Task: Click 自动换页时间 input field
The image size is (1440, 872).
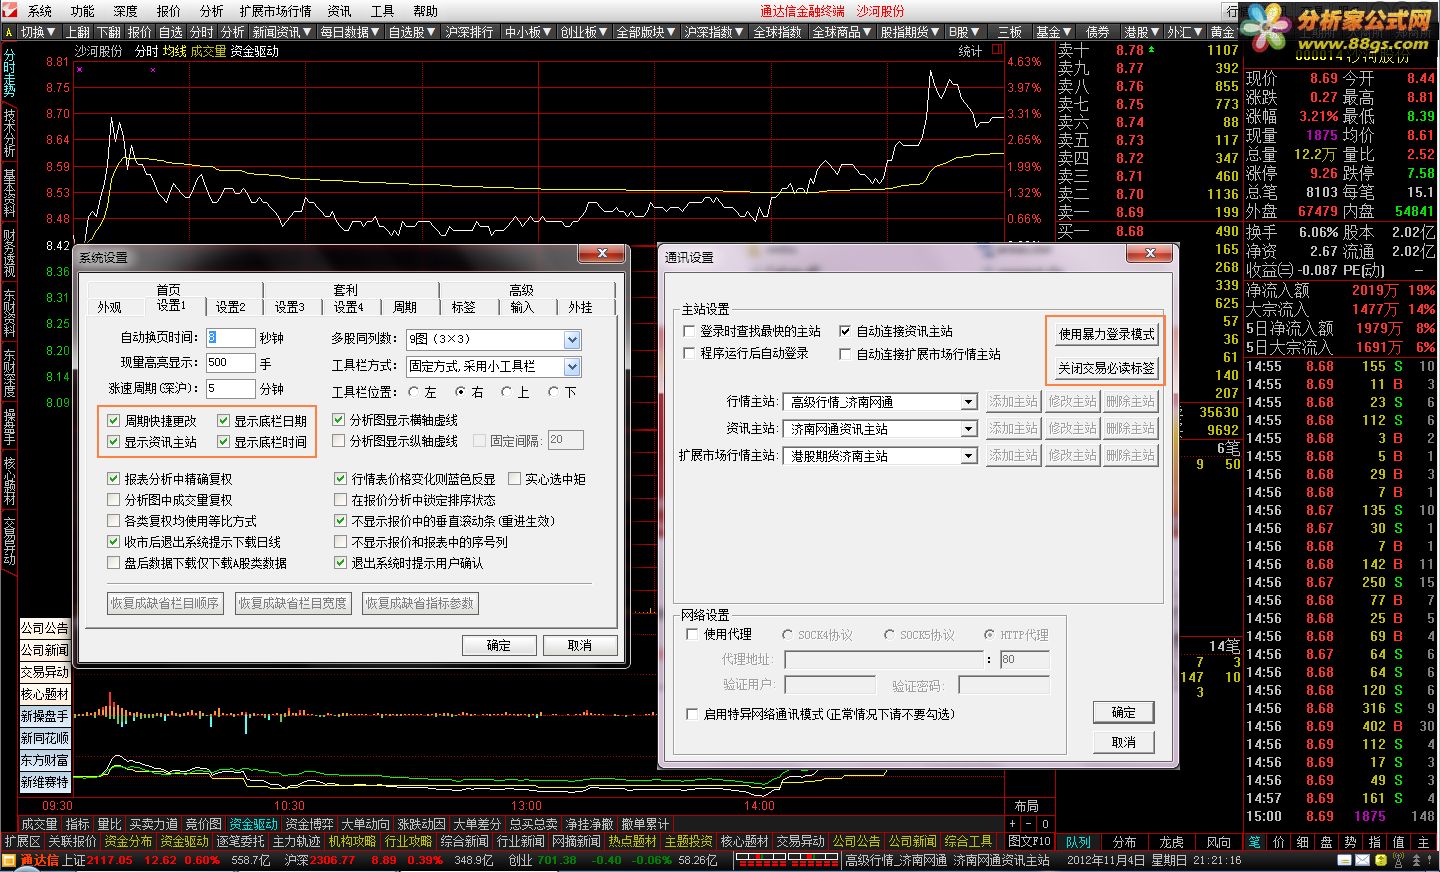Action: [230, 338]
